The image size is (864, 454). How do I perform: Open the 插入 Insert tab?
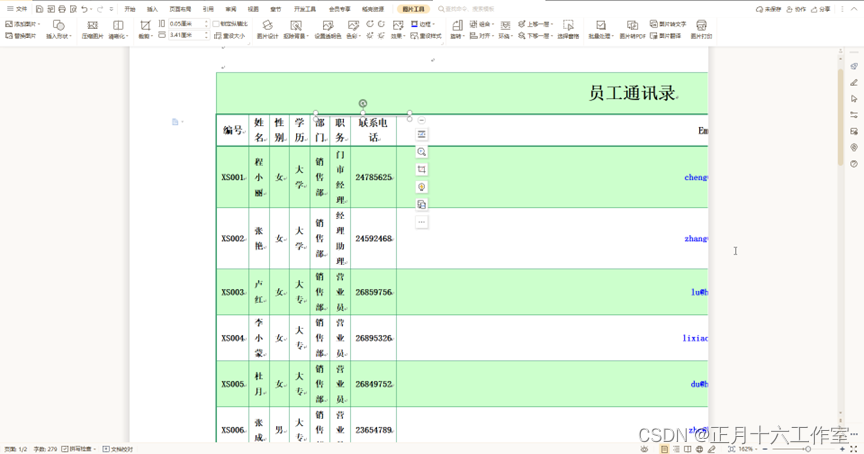(x=152, y=9)
